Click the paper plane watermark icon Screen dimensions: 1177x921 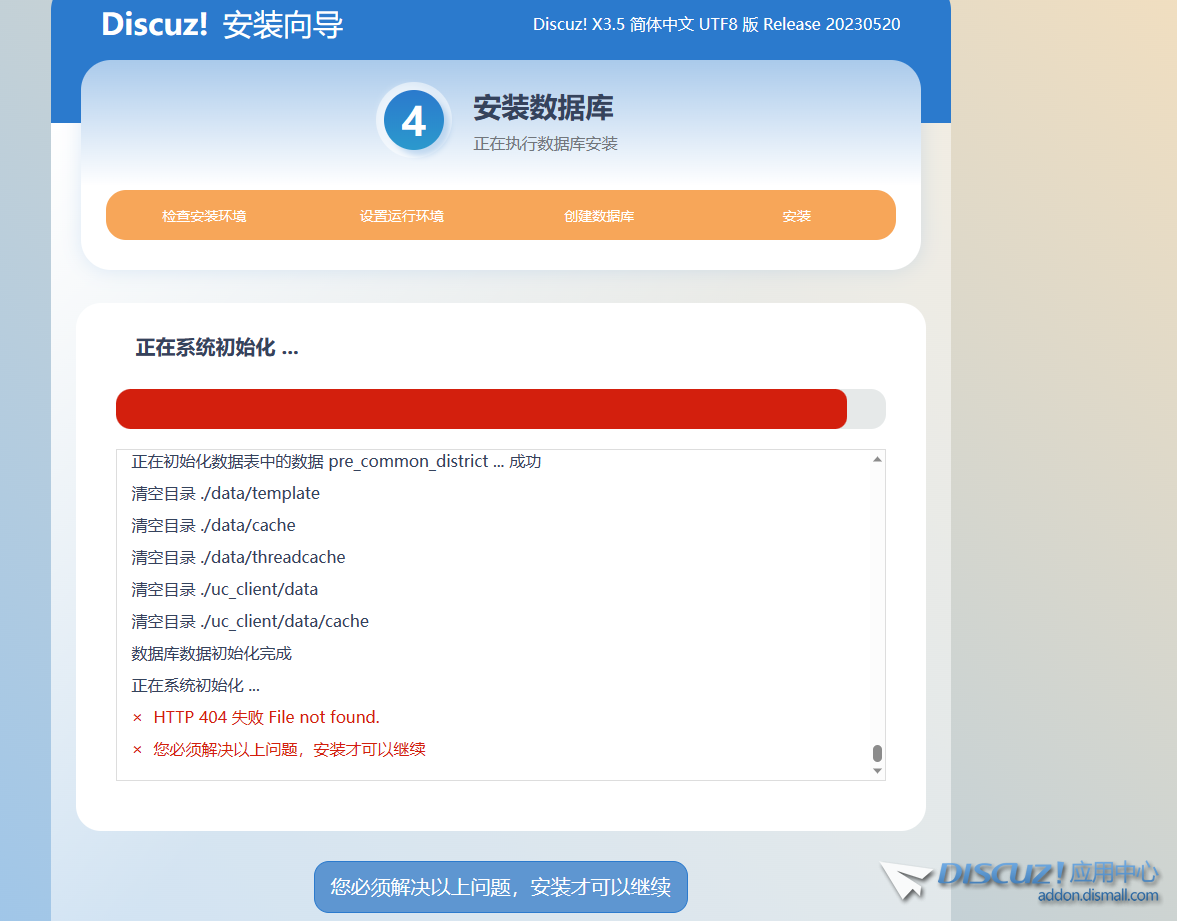pyautogui.click(x=903, y=879)
